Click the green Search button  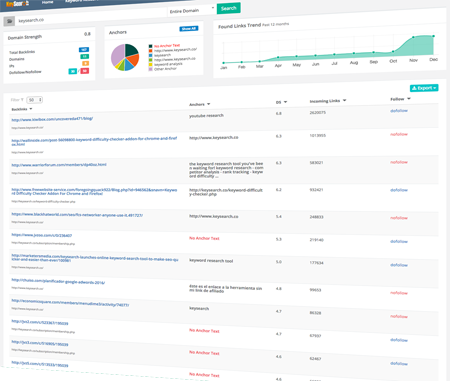pyautogui.click(x=229, y=8)
